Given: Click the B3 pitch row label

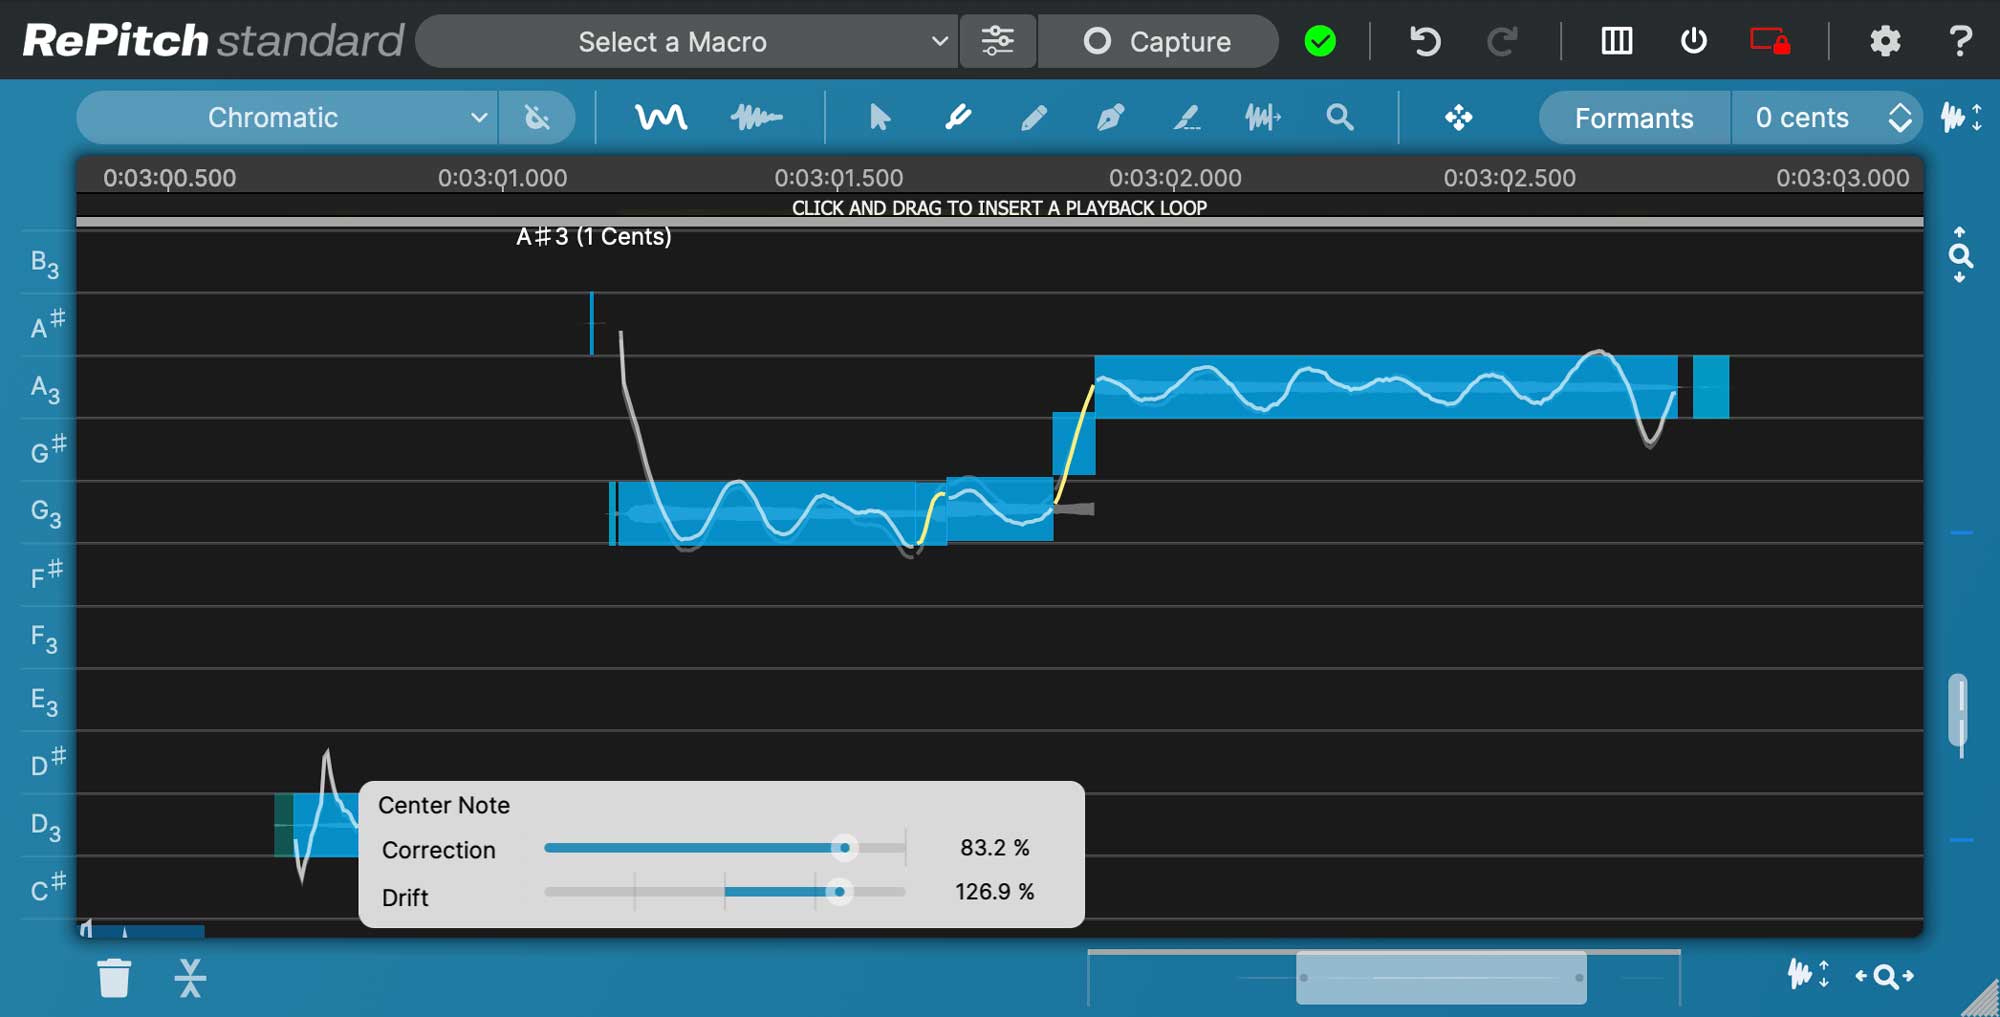Looking at the screenshot, I should point(47,263).
